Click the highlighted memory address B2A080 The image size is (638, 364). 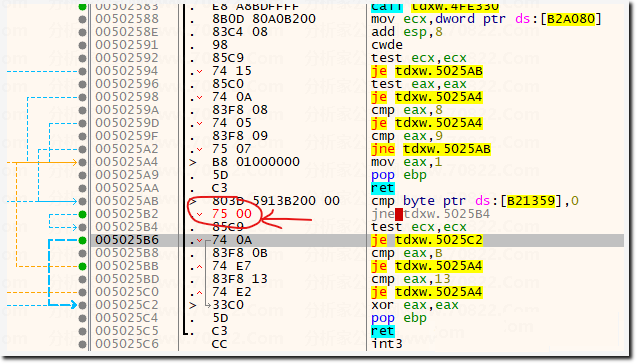point(570,19)
